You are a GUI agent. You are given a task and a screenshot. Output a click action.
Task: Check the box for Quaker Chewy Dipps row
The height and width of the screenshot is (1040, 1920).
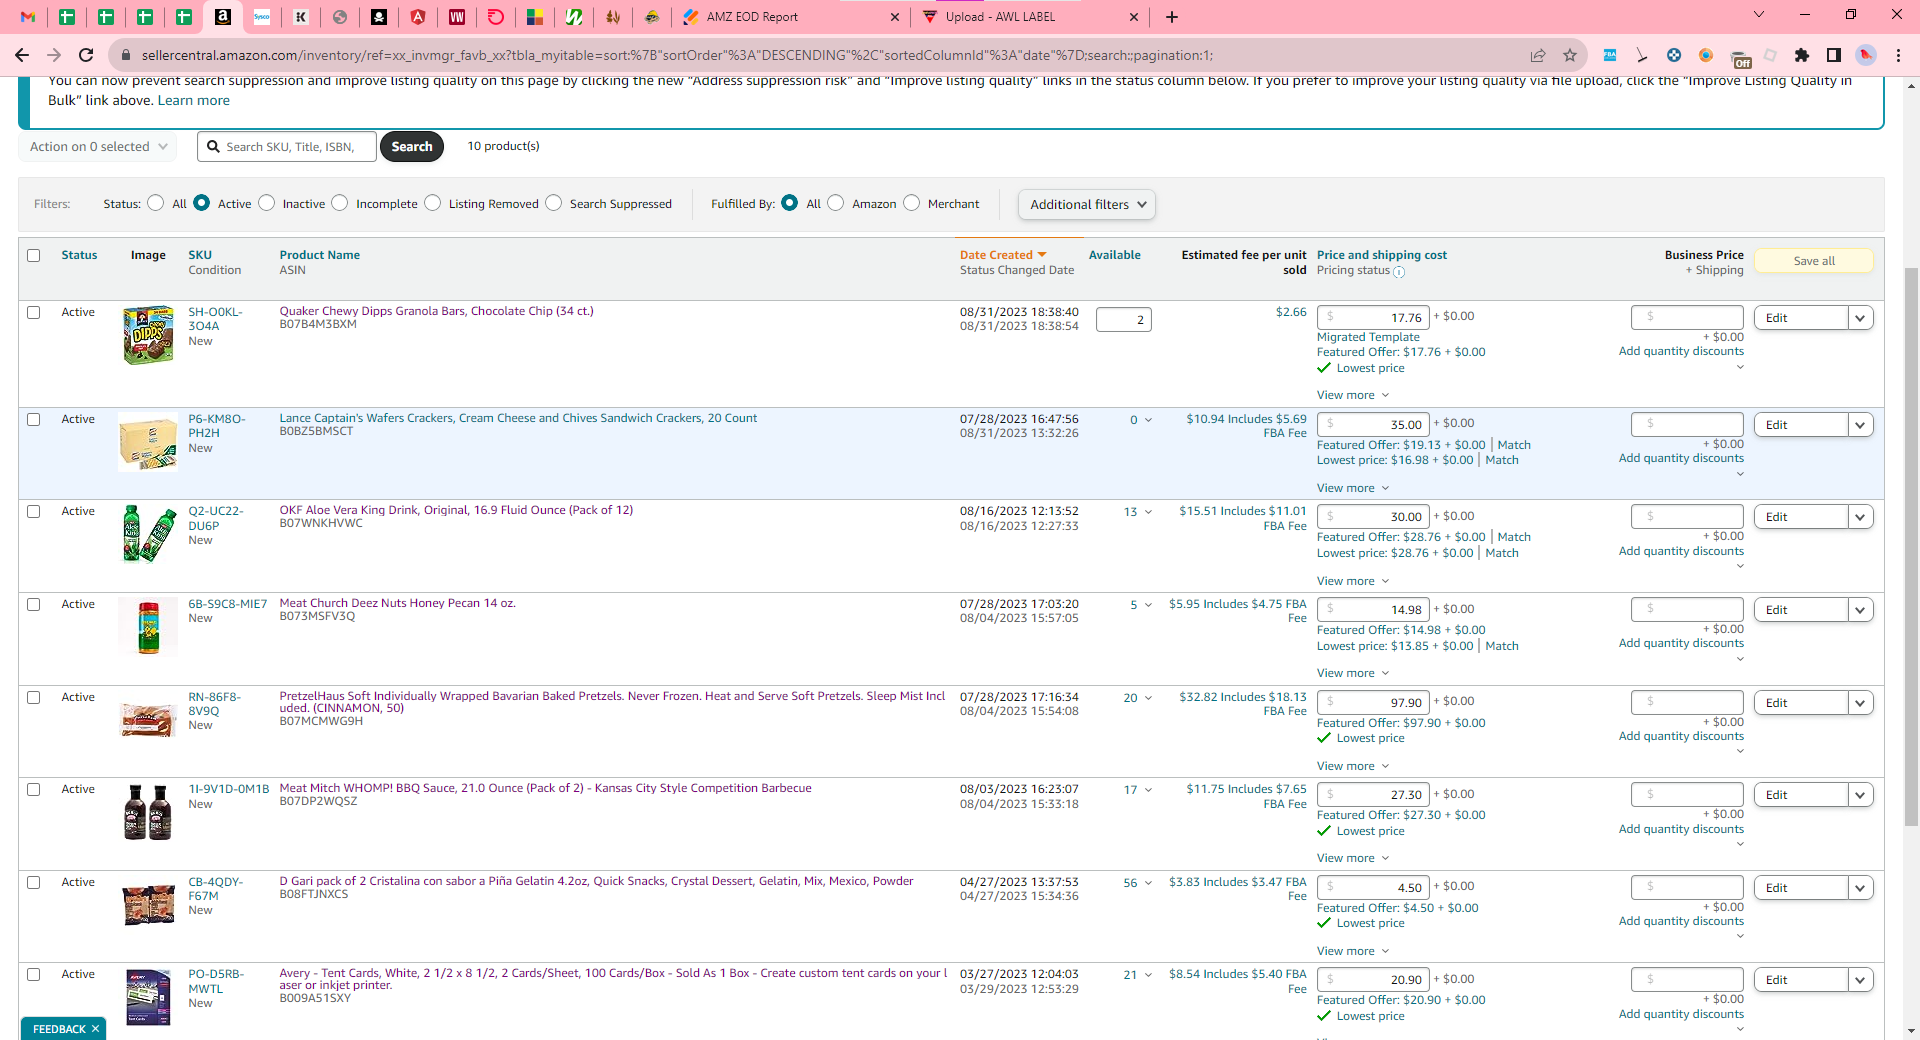coord(34,312)
